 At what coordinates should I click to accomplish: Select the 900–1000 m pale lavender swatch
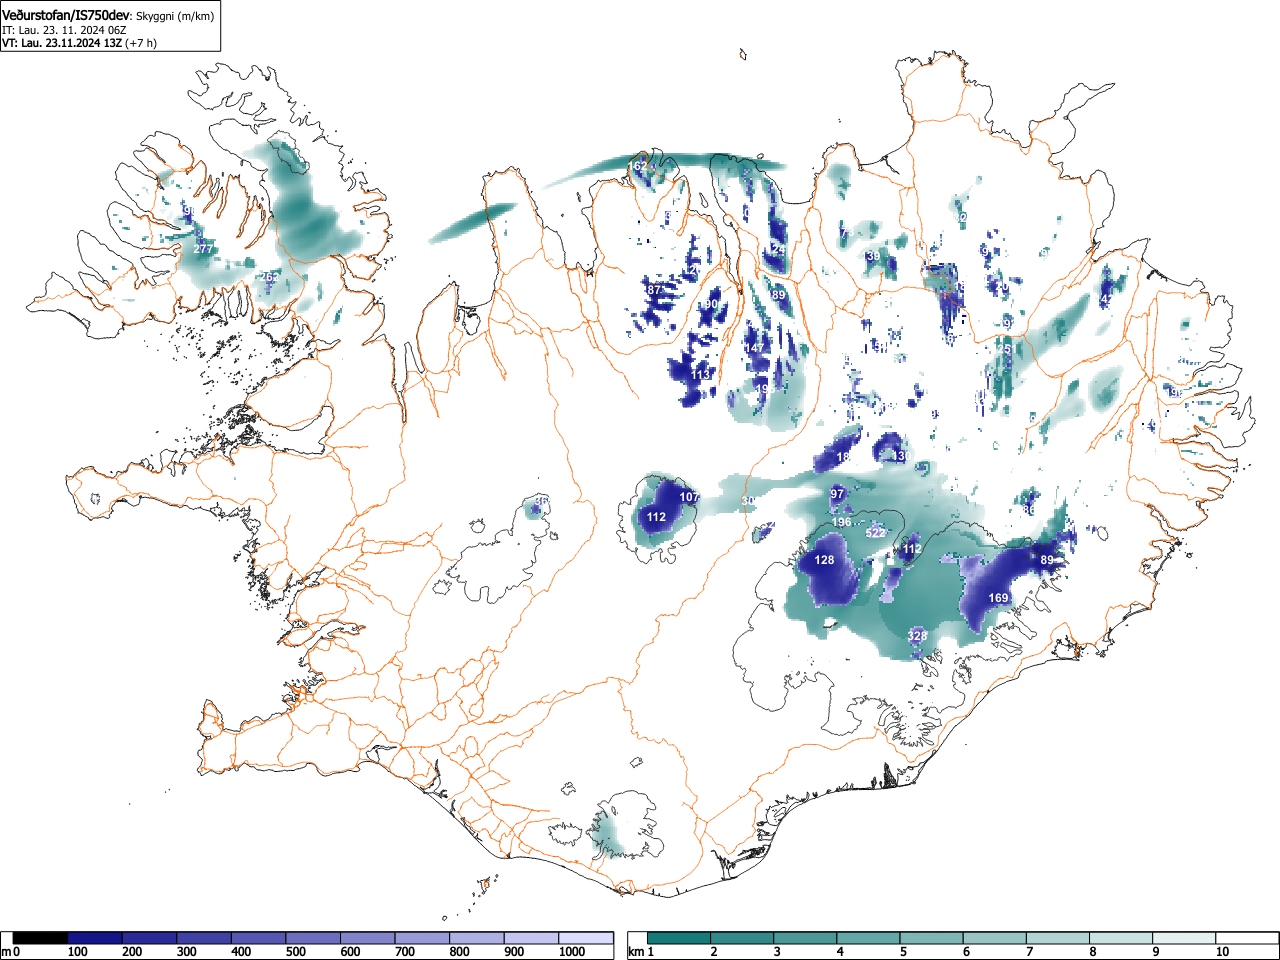531,938
